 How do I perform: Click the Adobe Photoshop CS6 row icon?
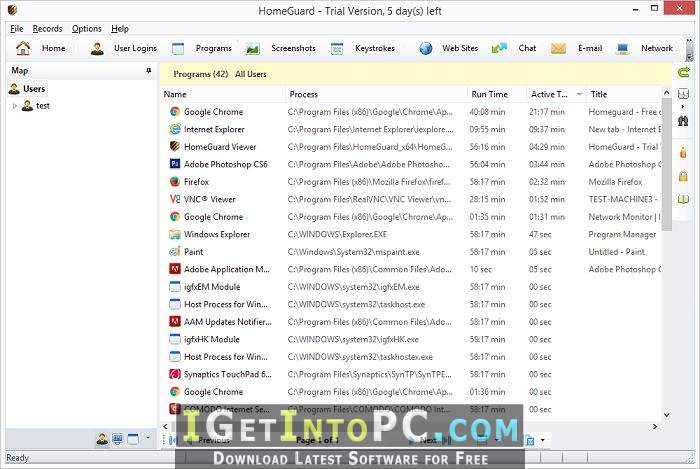click(x=175, y=164)
